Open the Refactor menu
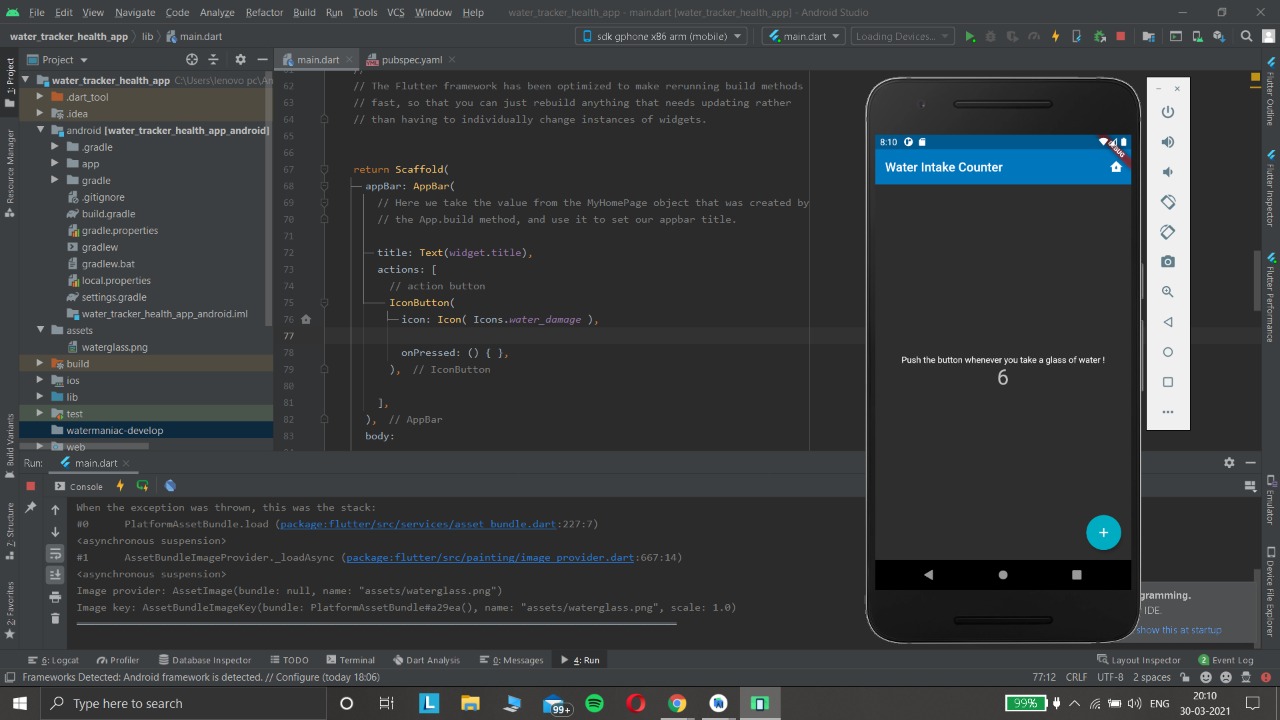1280x720 pixels. click(x=264, y=12)
